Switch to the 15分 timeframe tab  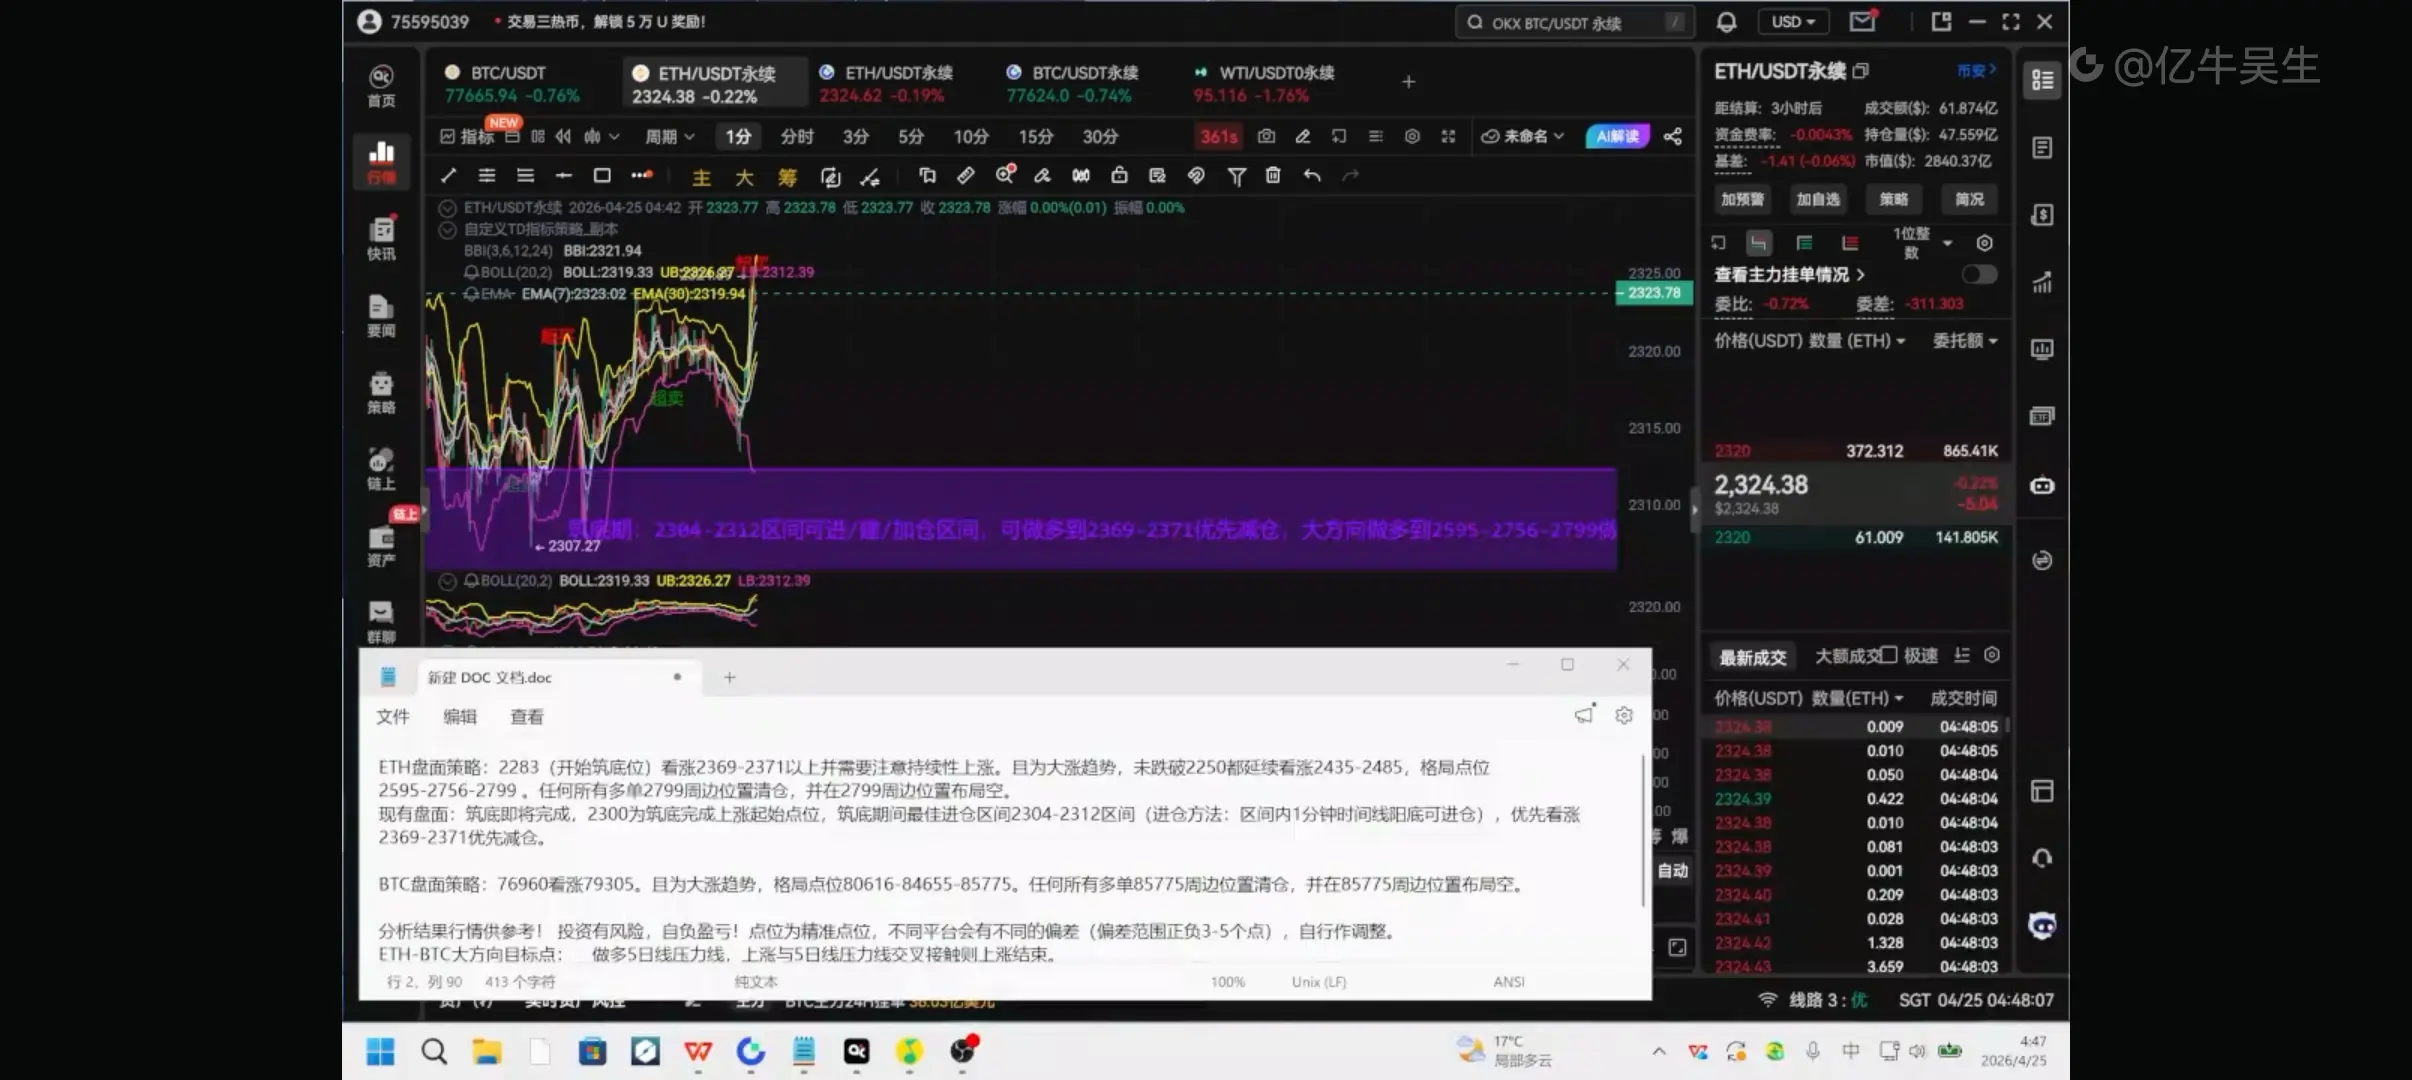pyautogui.click(x=1035, y=136)
